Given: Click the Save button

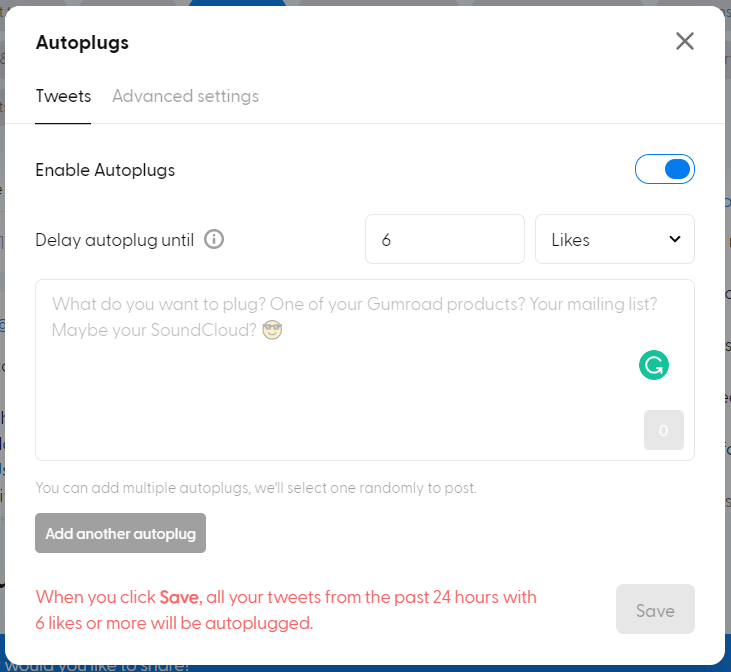Looking at the screenshot, I should pos(655,610).
